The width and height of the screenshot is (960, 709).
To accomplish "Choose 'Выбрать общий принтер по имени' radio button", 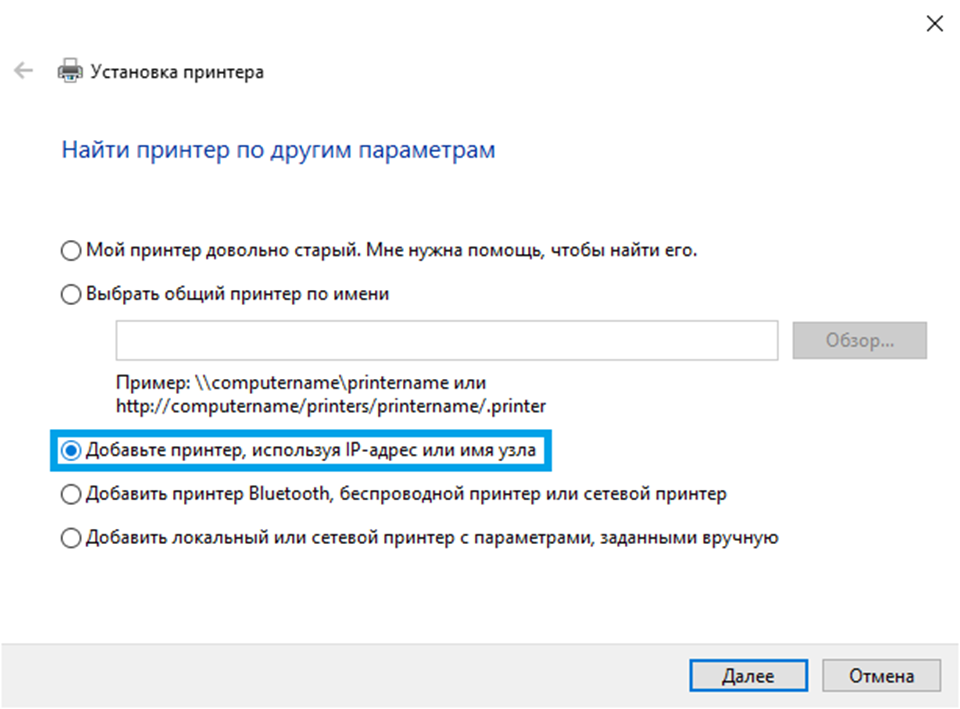I will [x=71, y=295].
